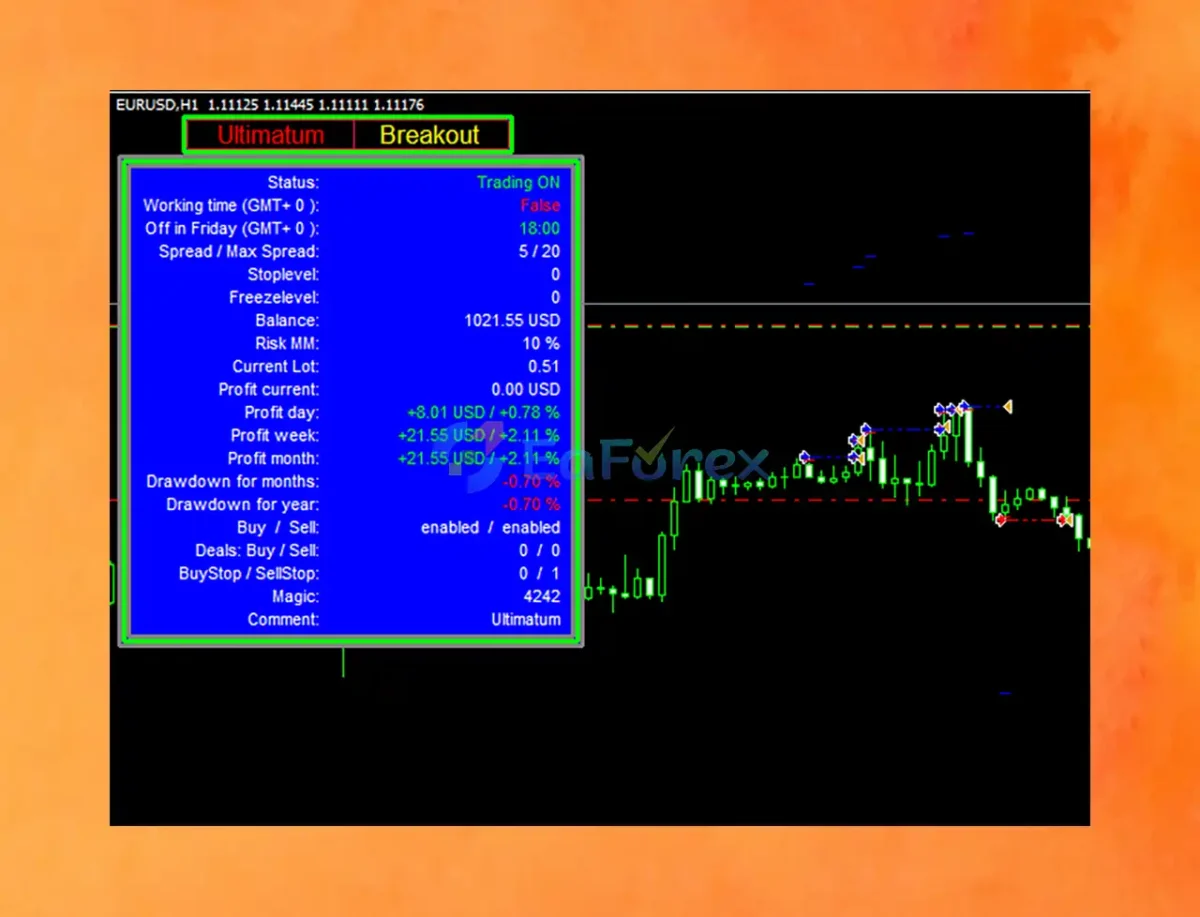Image resolution: width=1200 pixels, height=917 pixels.
Task: Click the 'Trading ON' status value
Action: pyautogui.click(x=518, y=182)
